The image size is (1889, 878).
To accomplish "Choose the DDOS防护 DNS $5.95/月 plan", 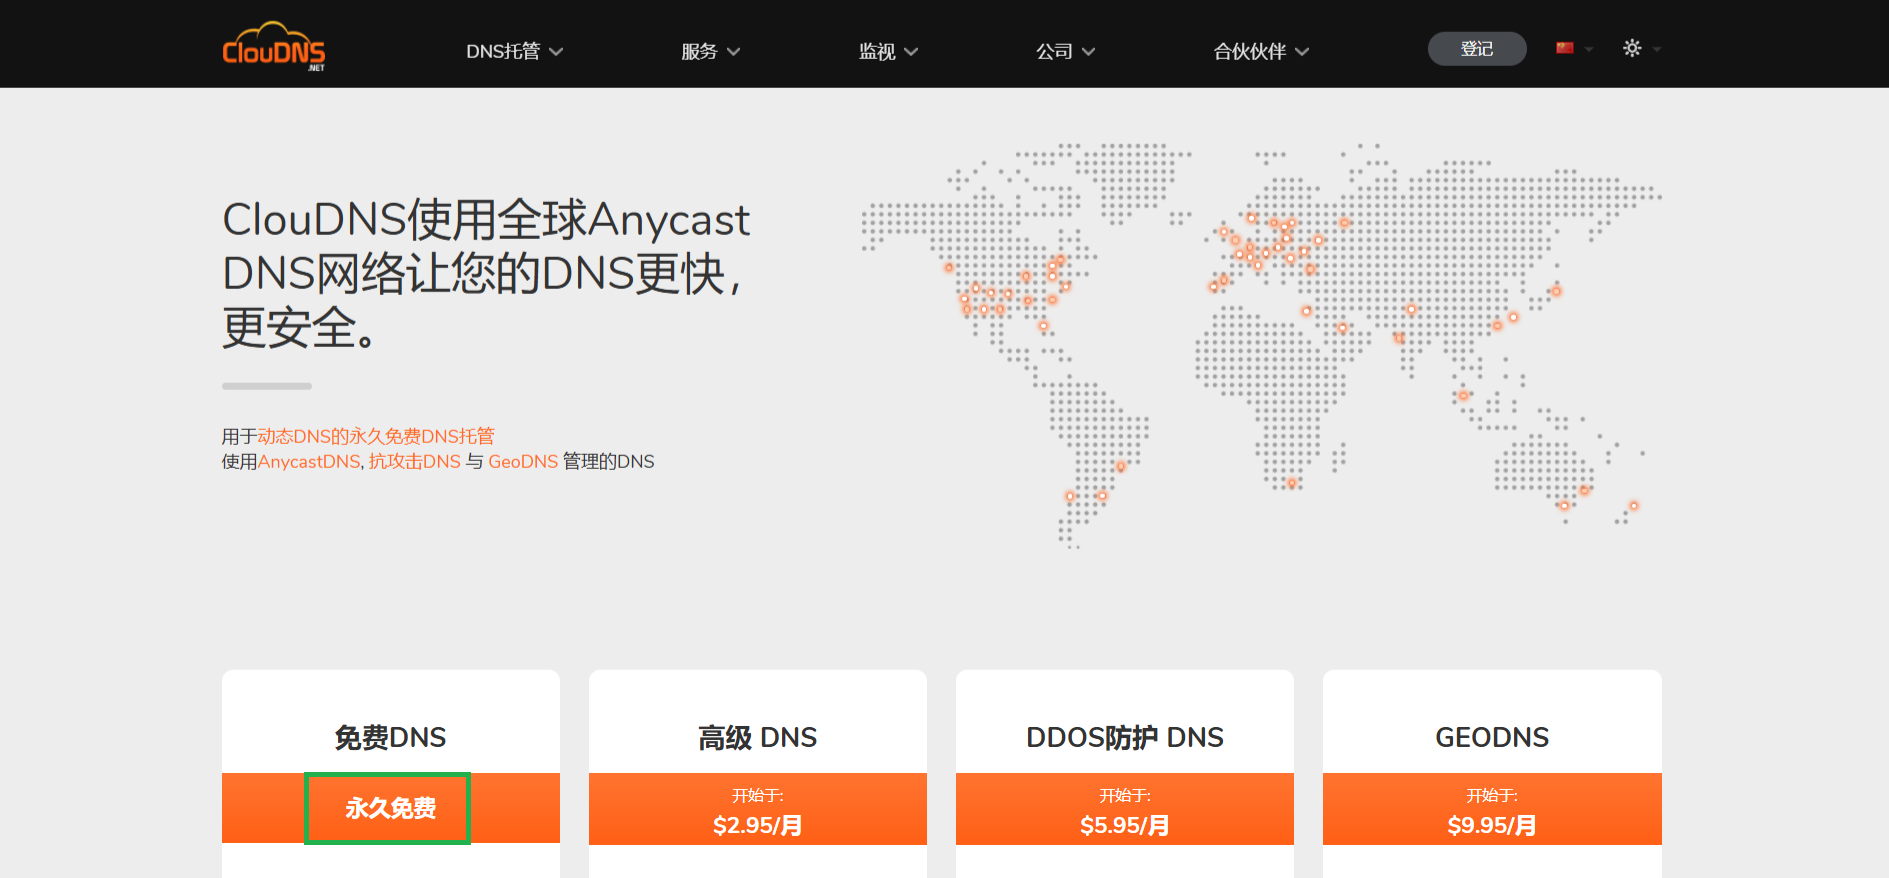I will click(x=1124, y=810).
